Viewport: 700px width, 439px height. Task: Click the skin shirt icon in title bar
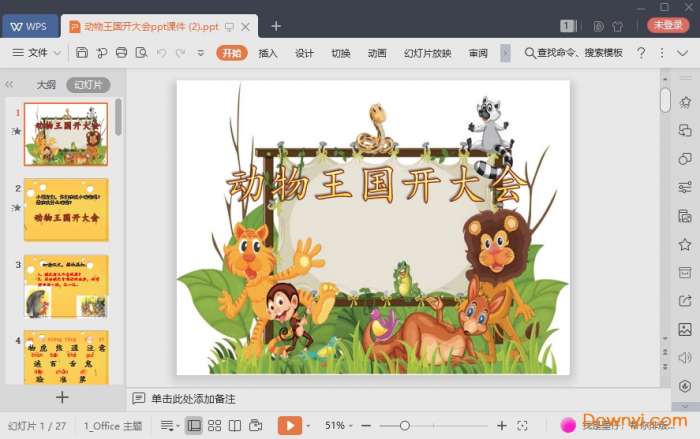(618, 26)
